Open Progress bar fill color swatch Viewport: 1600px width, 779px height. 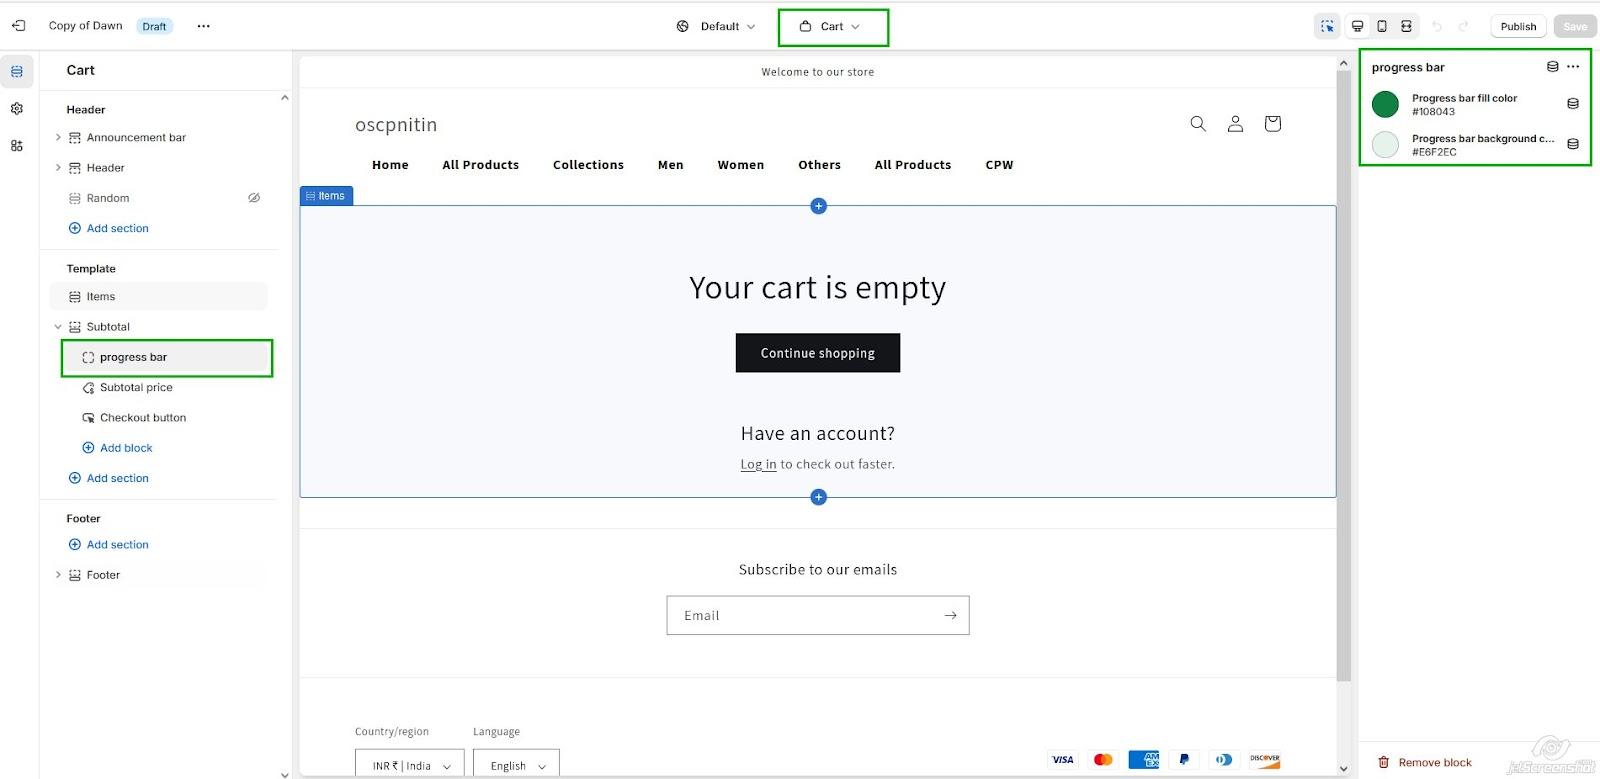1385,104
